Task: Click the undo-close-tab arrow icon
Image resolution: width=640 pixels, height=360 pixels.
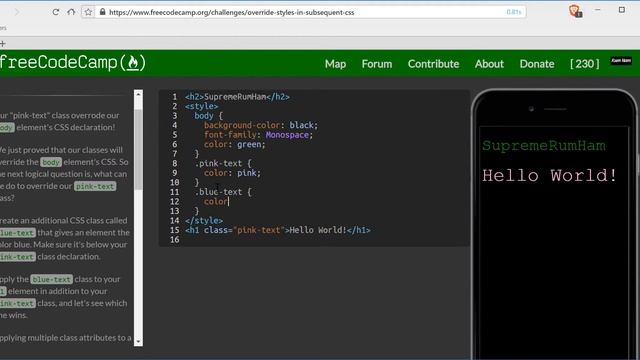Action: 71,12
